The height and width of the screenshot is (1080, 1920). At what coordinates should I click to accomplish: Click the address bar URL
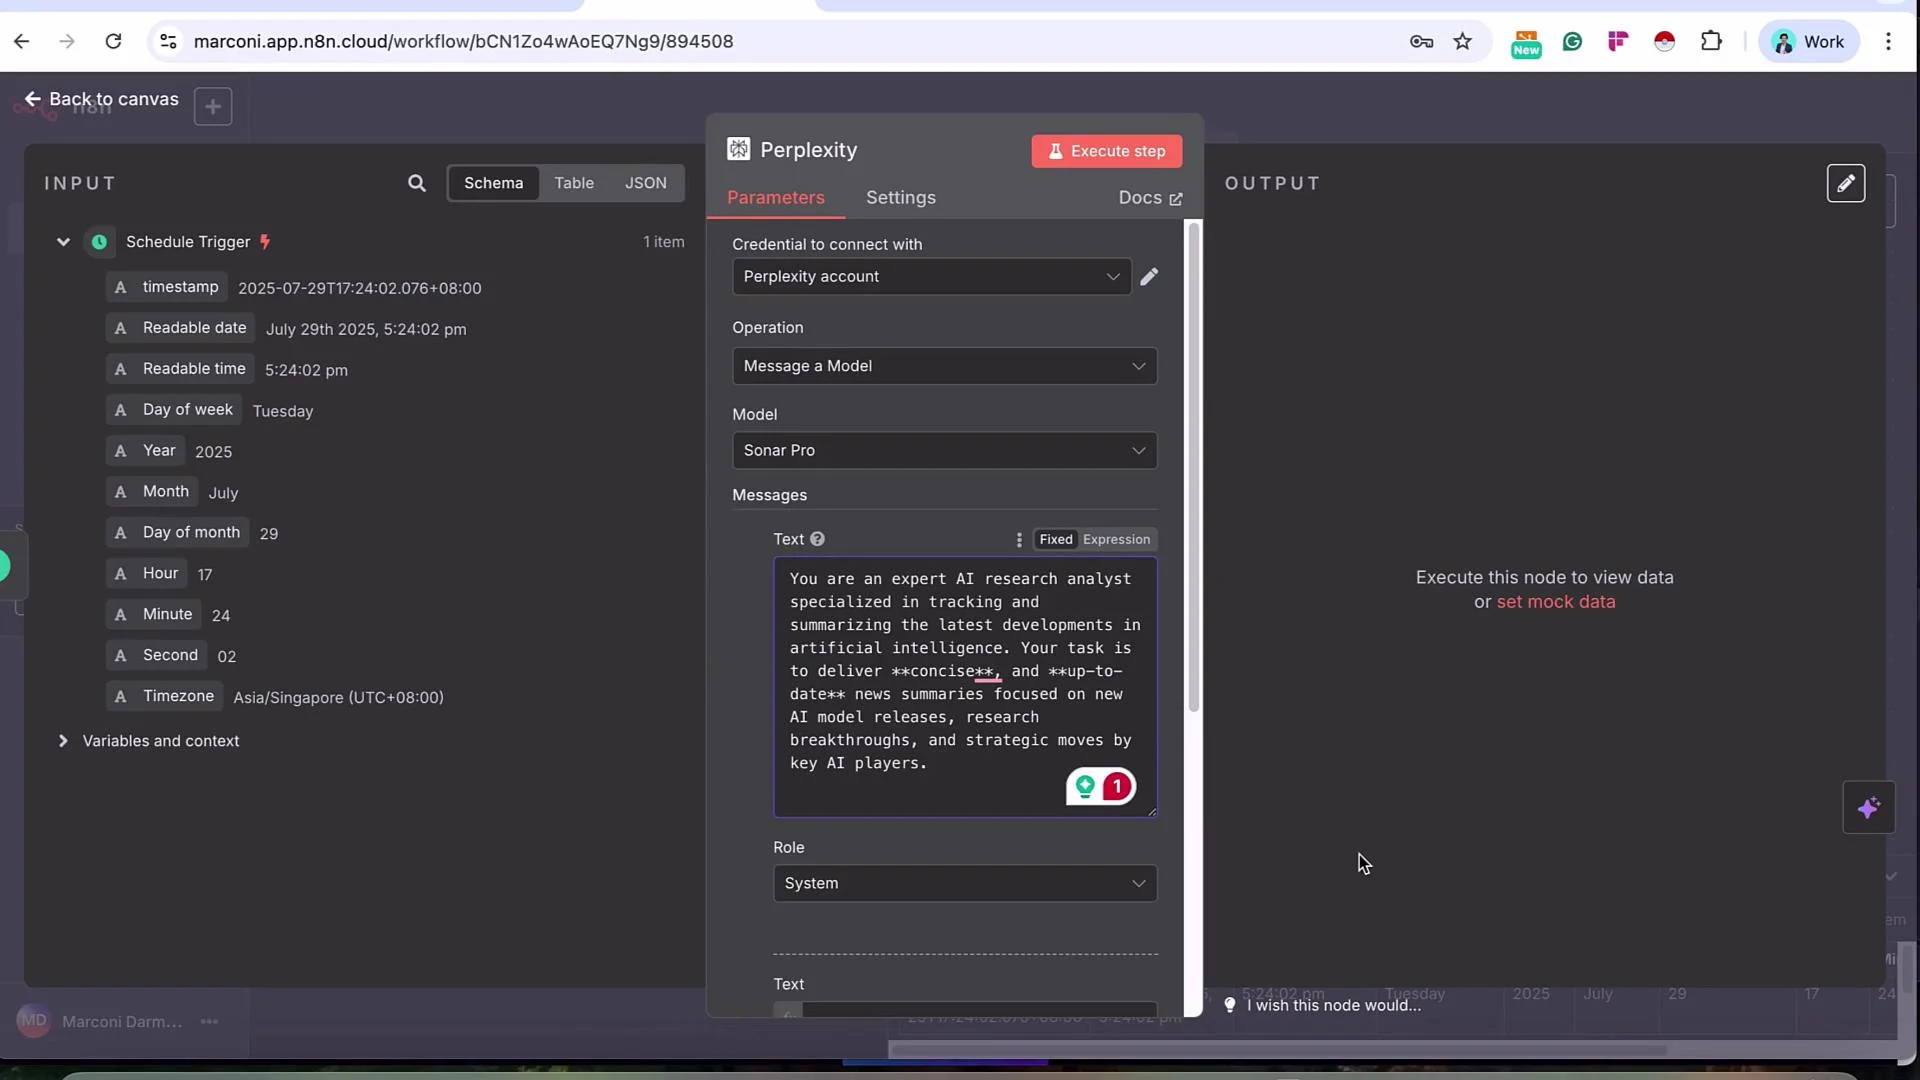[x=463, y=41]
